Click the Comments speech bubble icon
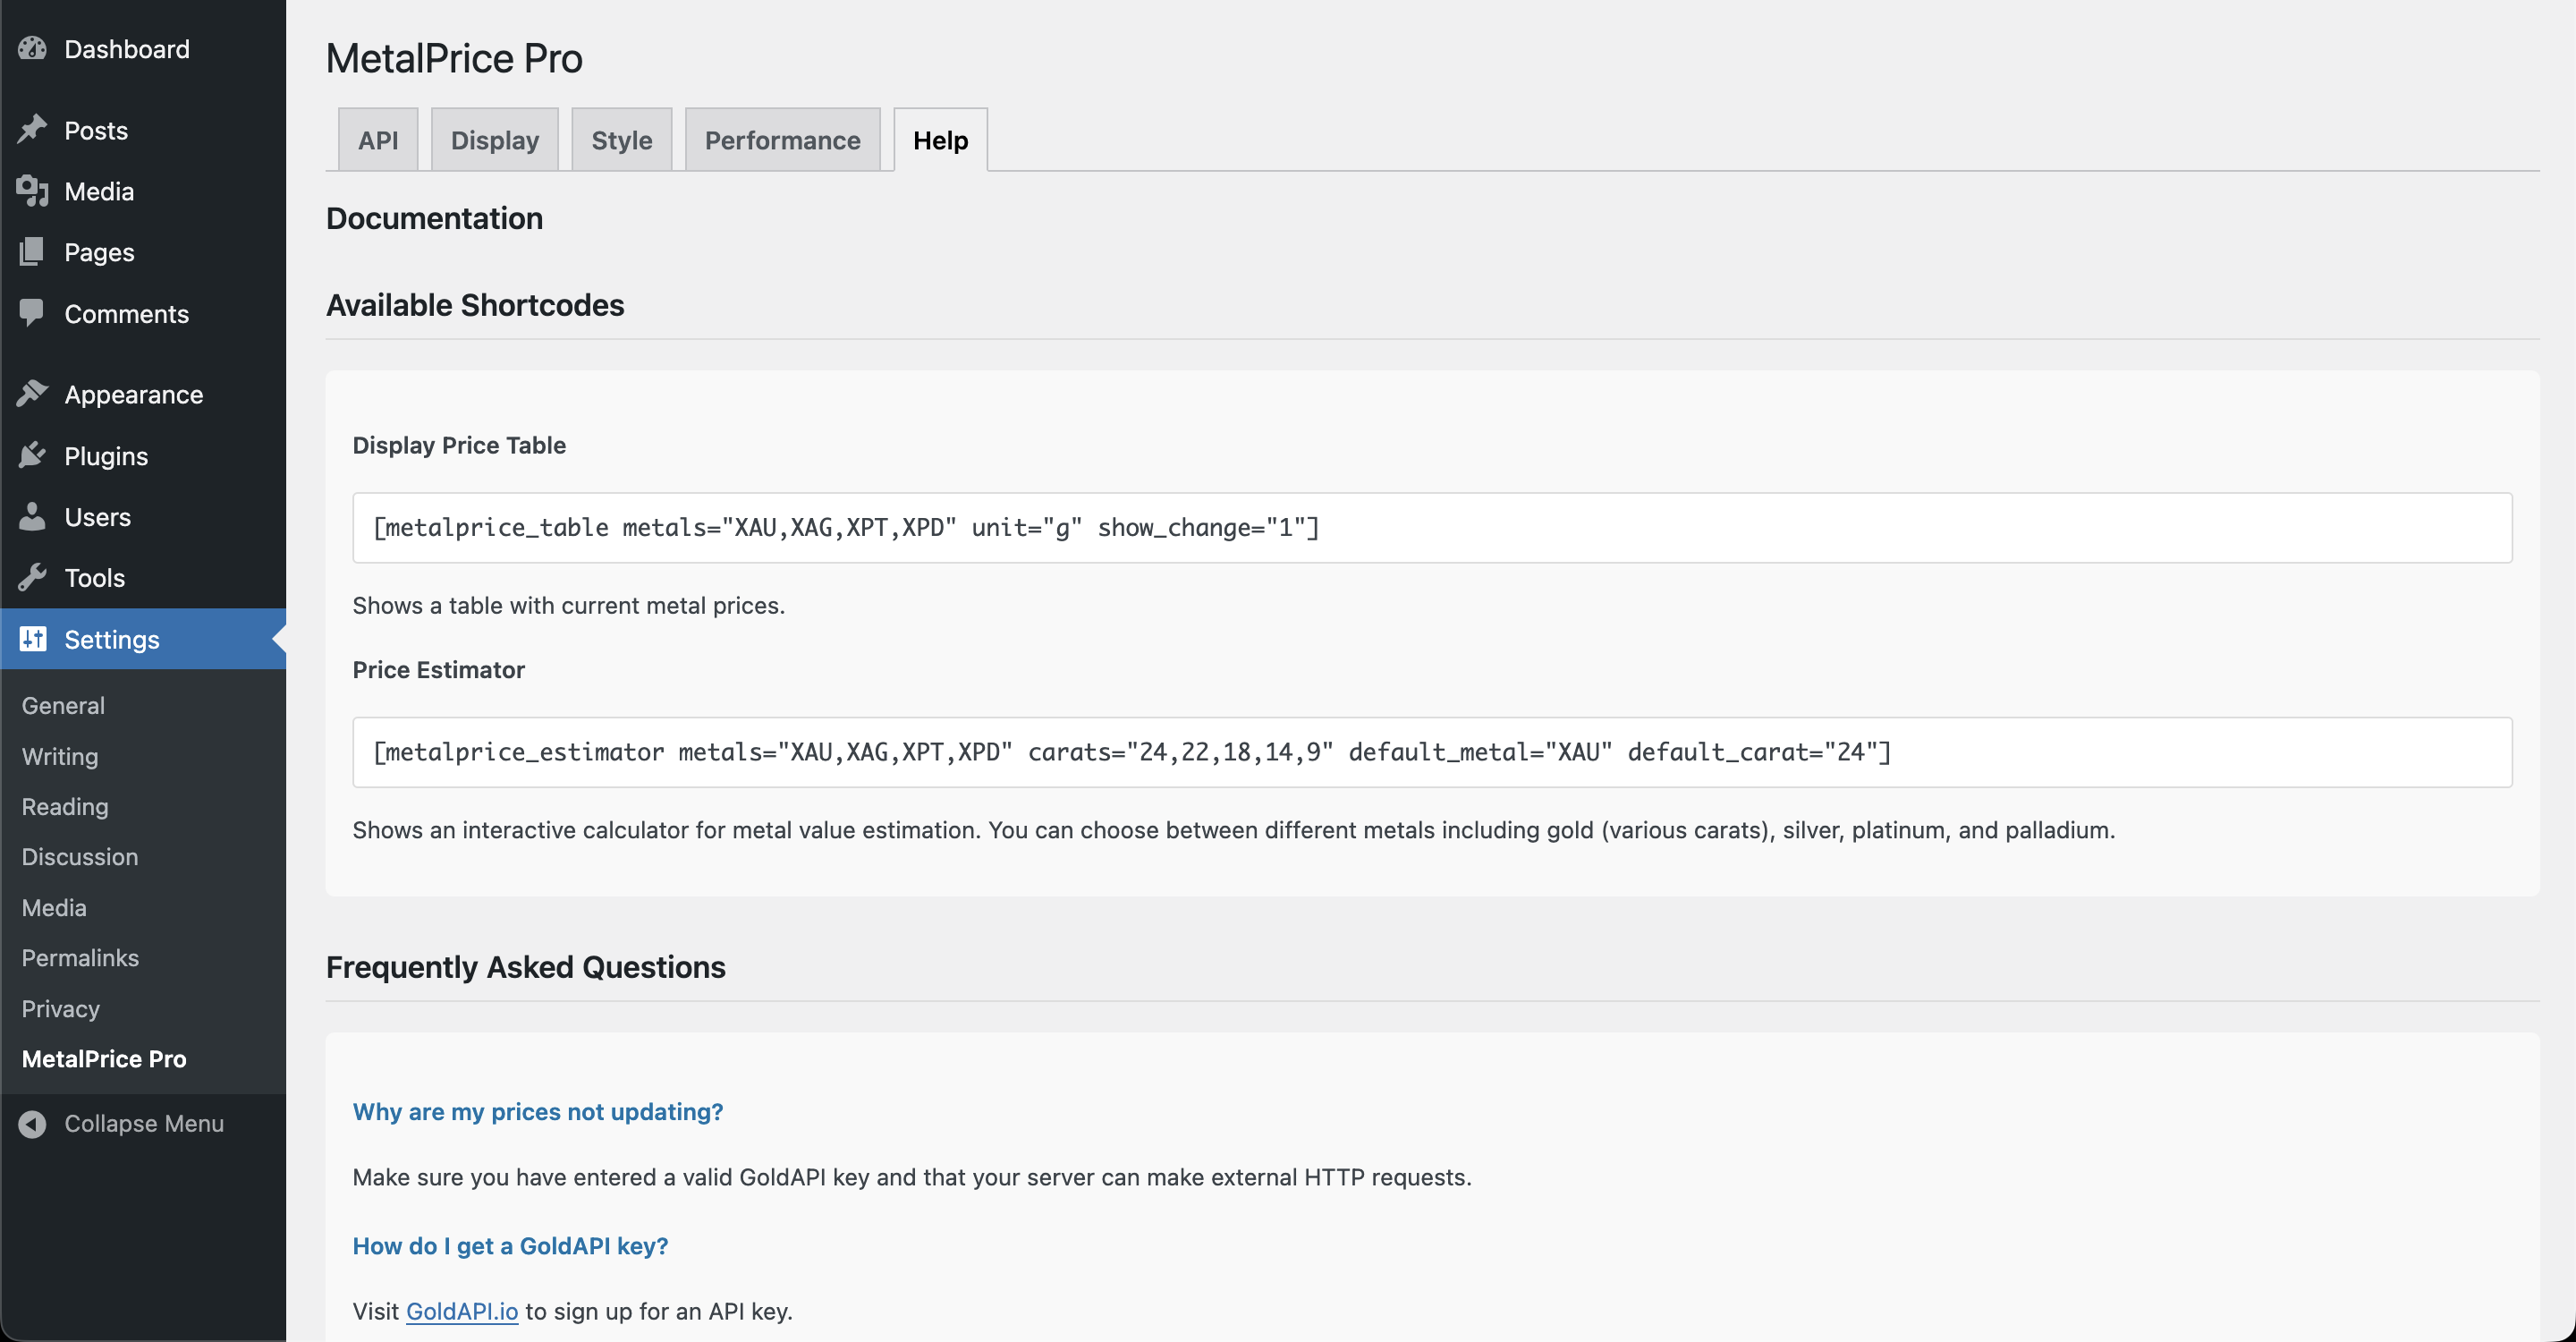Viewport: 2576px width, 1342px height. point(32,313)
